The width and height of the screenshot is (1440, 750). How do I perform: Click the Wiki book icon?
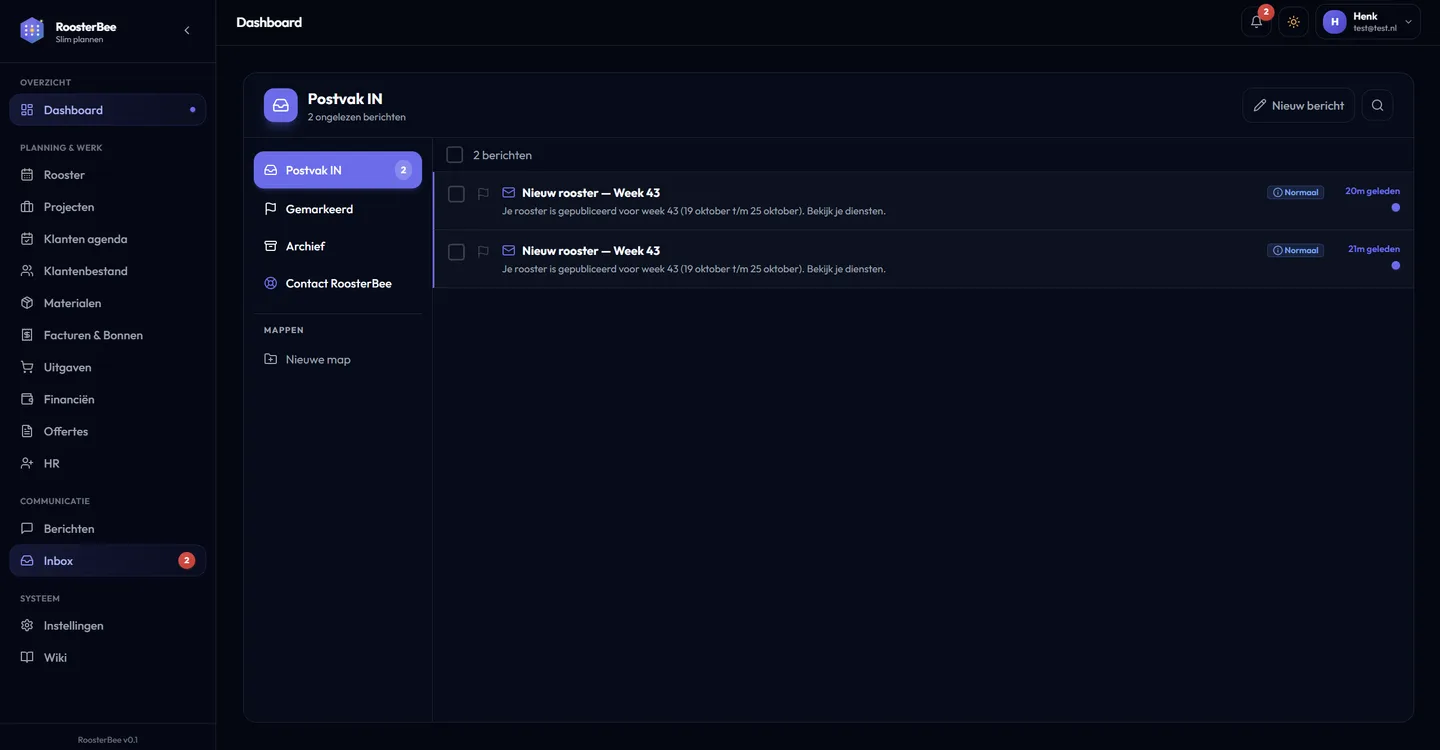pyautogui.click(x=27, y=657)
